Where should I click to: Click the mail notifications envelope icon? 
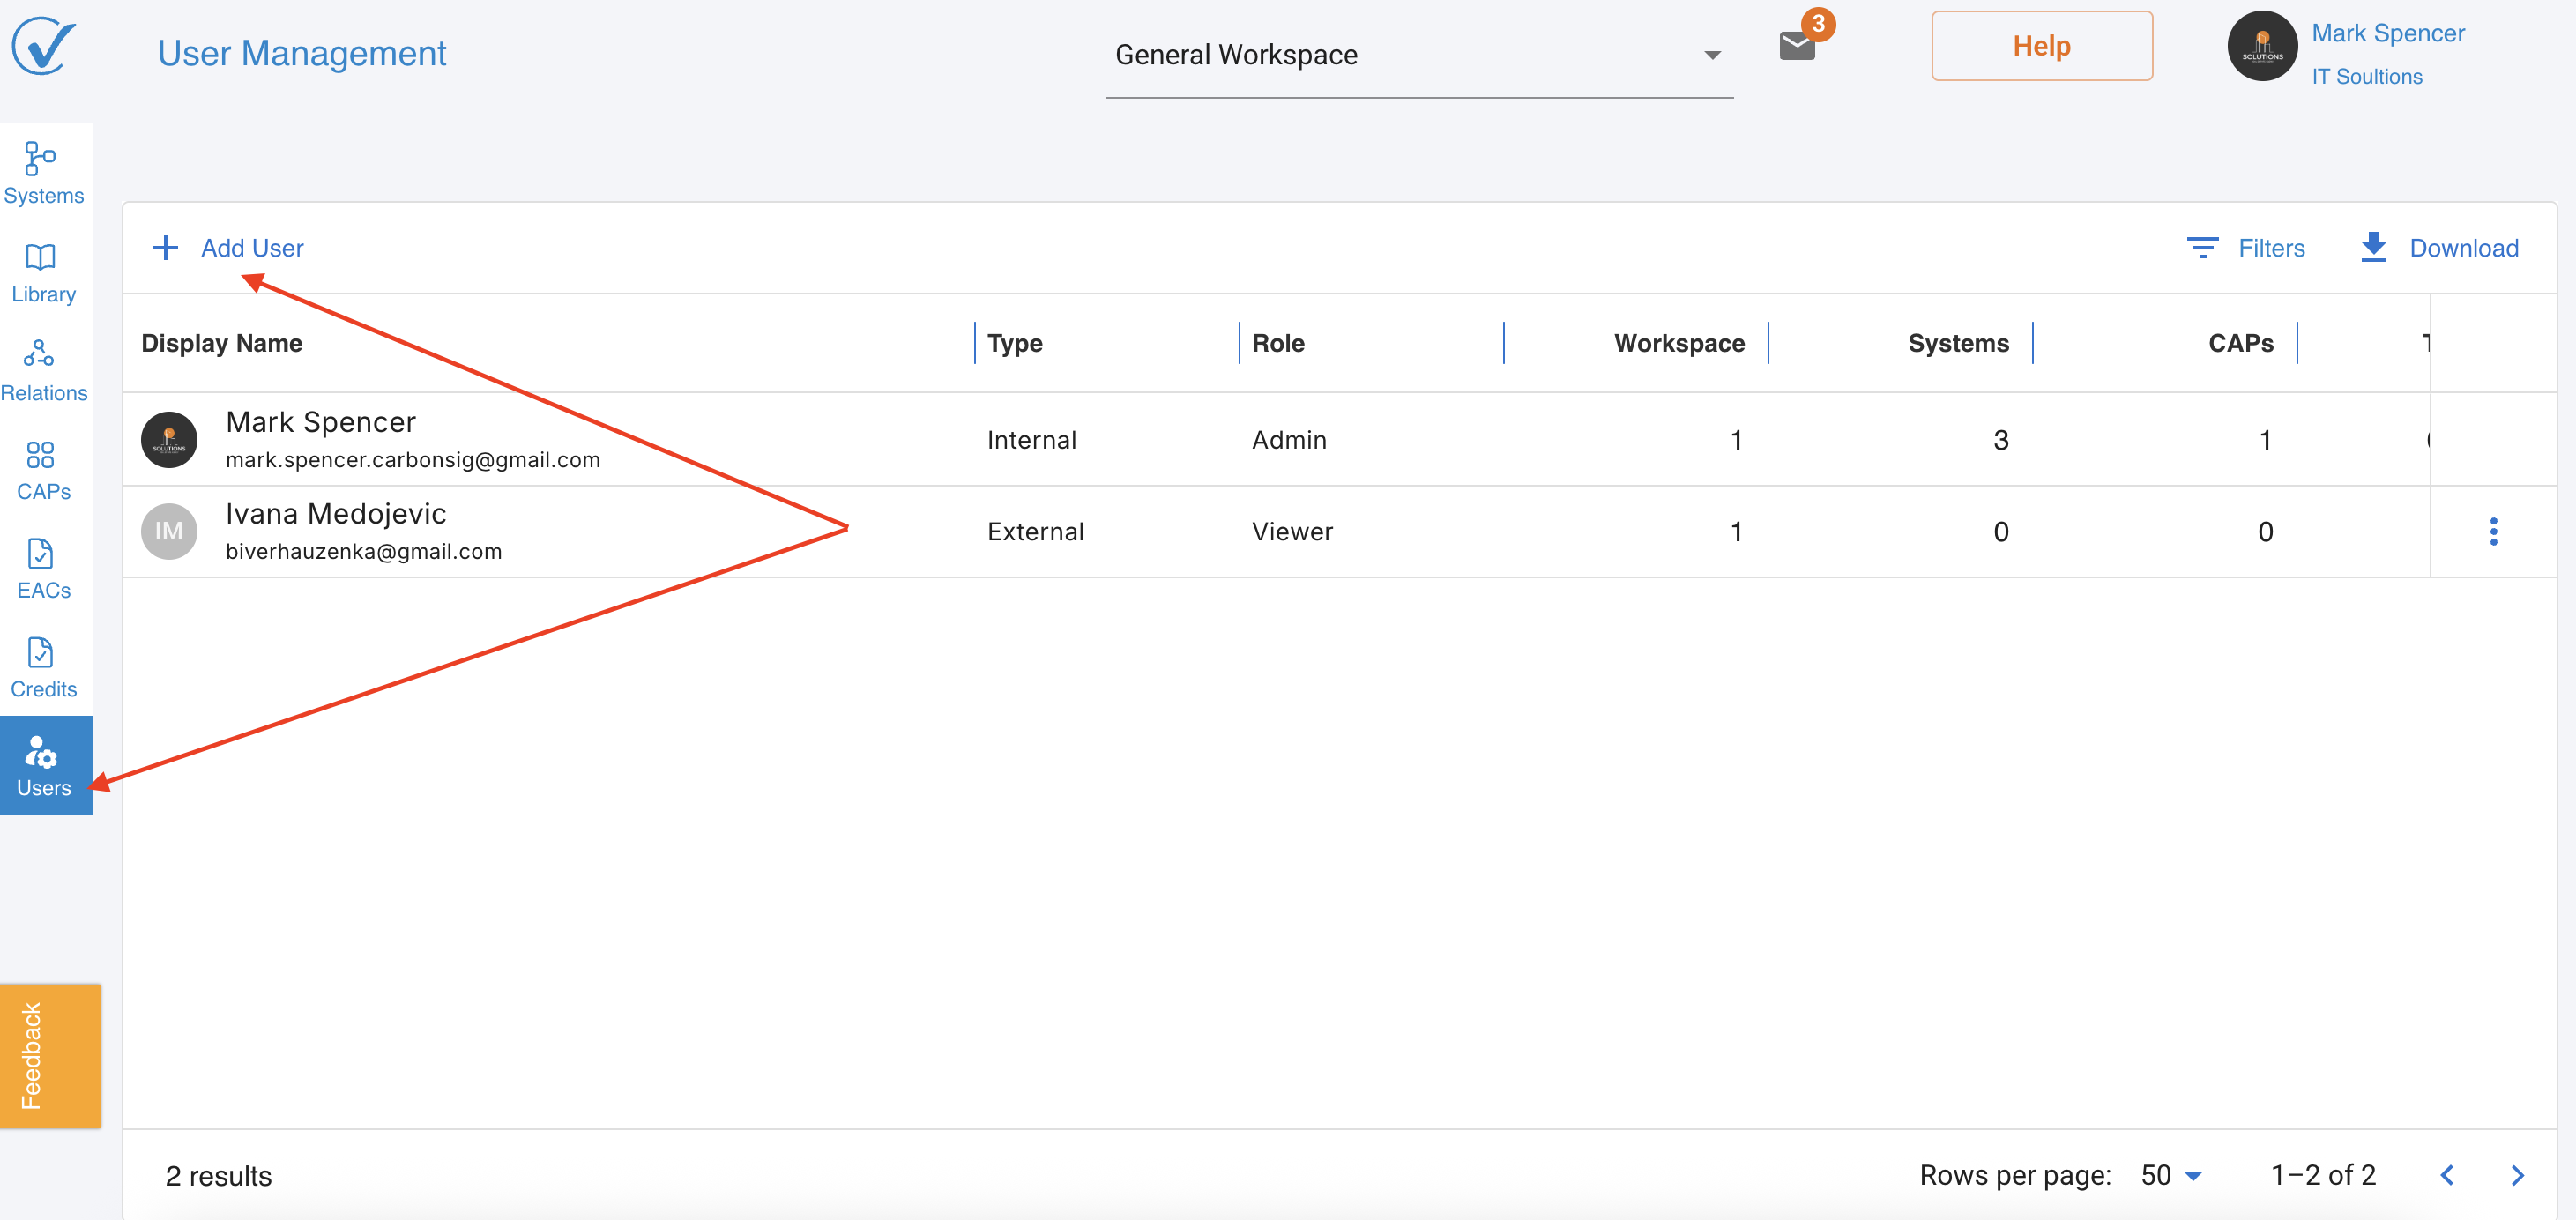point(1796,46)
